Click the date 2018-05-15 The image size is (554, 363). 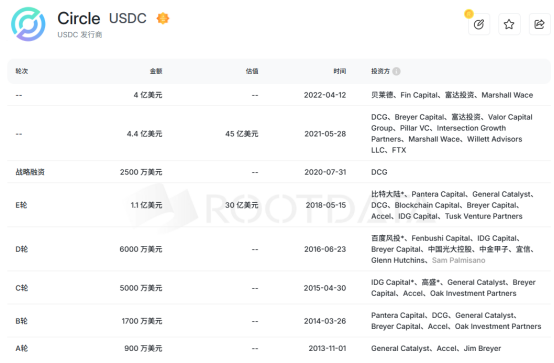(326, 205)
